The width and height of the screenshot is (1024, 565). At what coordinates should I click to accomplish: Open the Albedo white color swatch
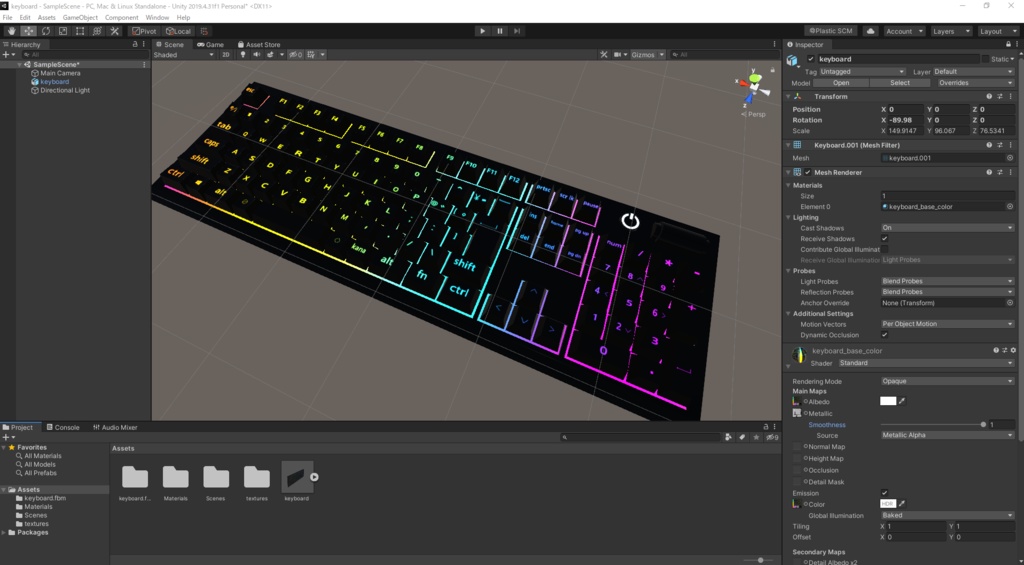pyautogui.click(x=888, y=401)
